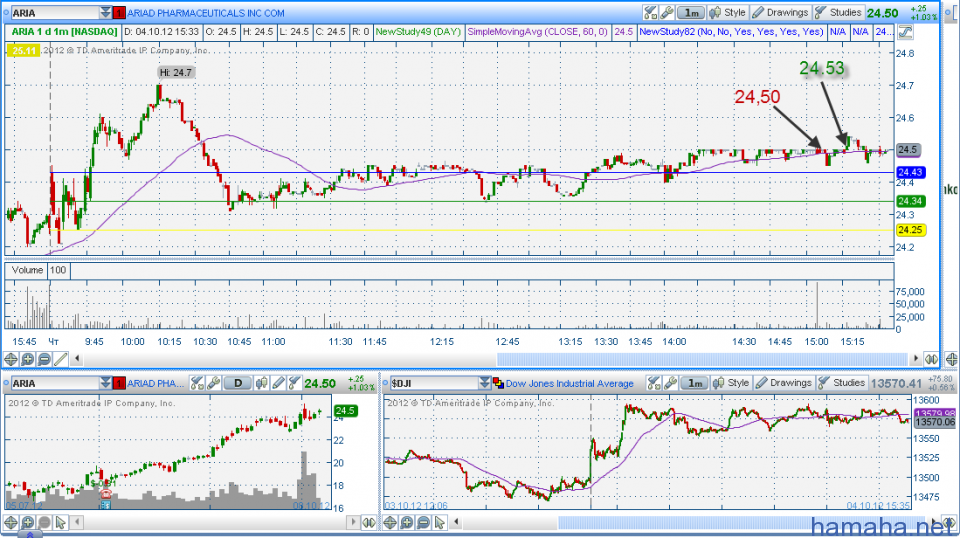The width and height of the screenshot is (960, 538).
Task: Click green 24.34 price level label
Action: pos(910,201)
